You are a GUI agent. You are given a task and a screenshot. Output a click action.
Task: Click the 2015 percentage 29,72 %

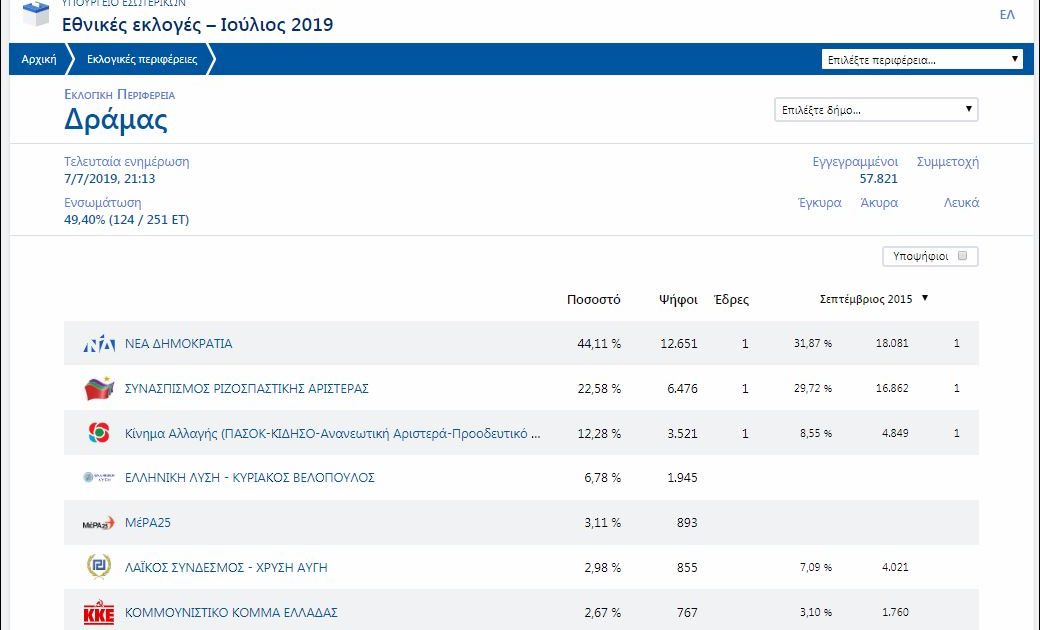point(812,389)
